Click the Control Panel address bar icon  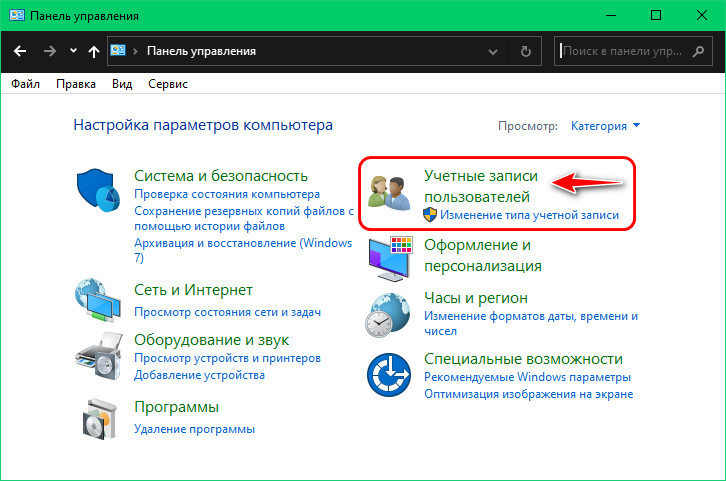point(118,50)
